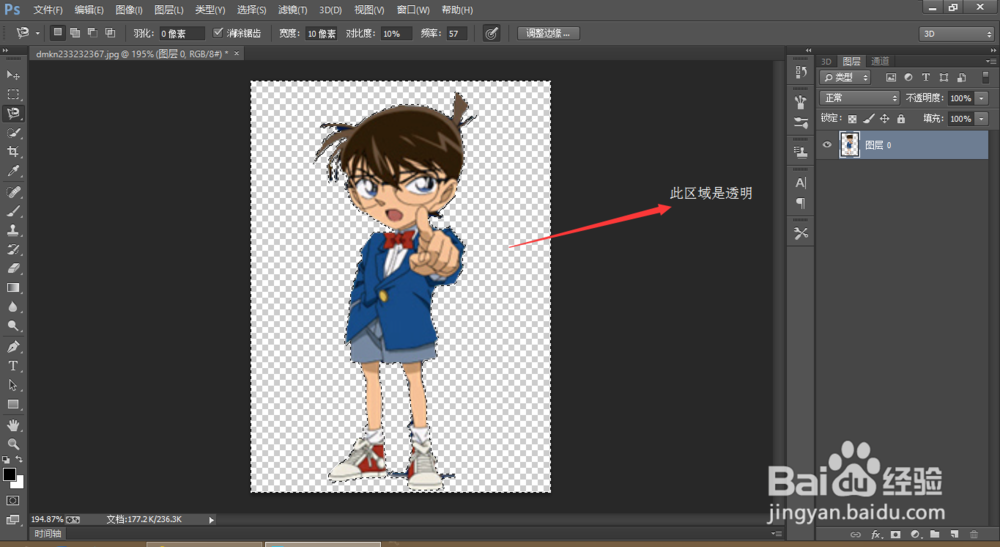The image size is (1000, 547).
Task: Filter layers by type layers
Action: pos(926,77)
